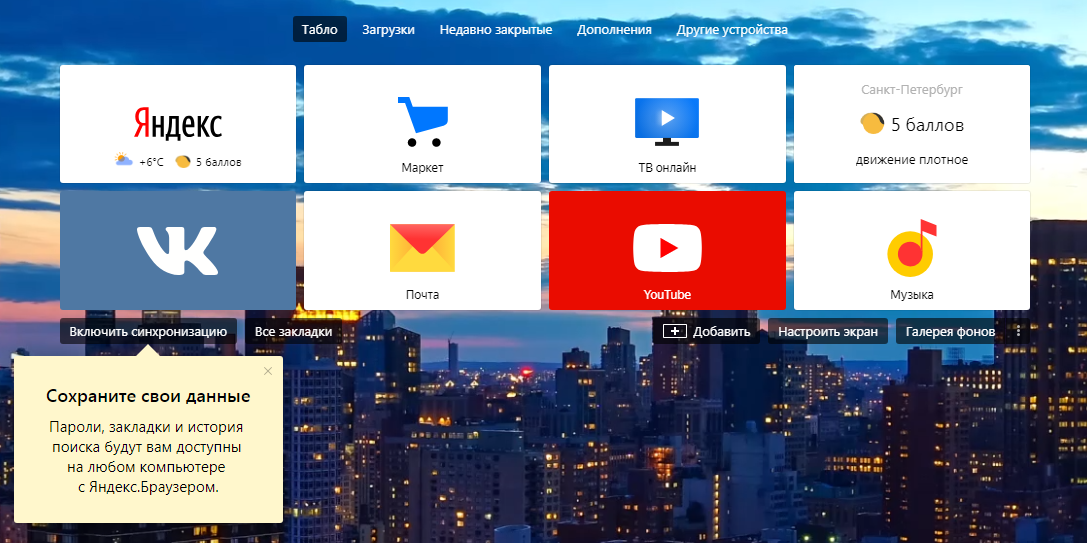Open the Yandex logo tile

177,123
